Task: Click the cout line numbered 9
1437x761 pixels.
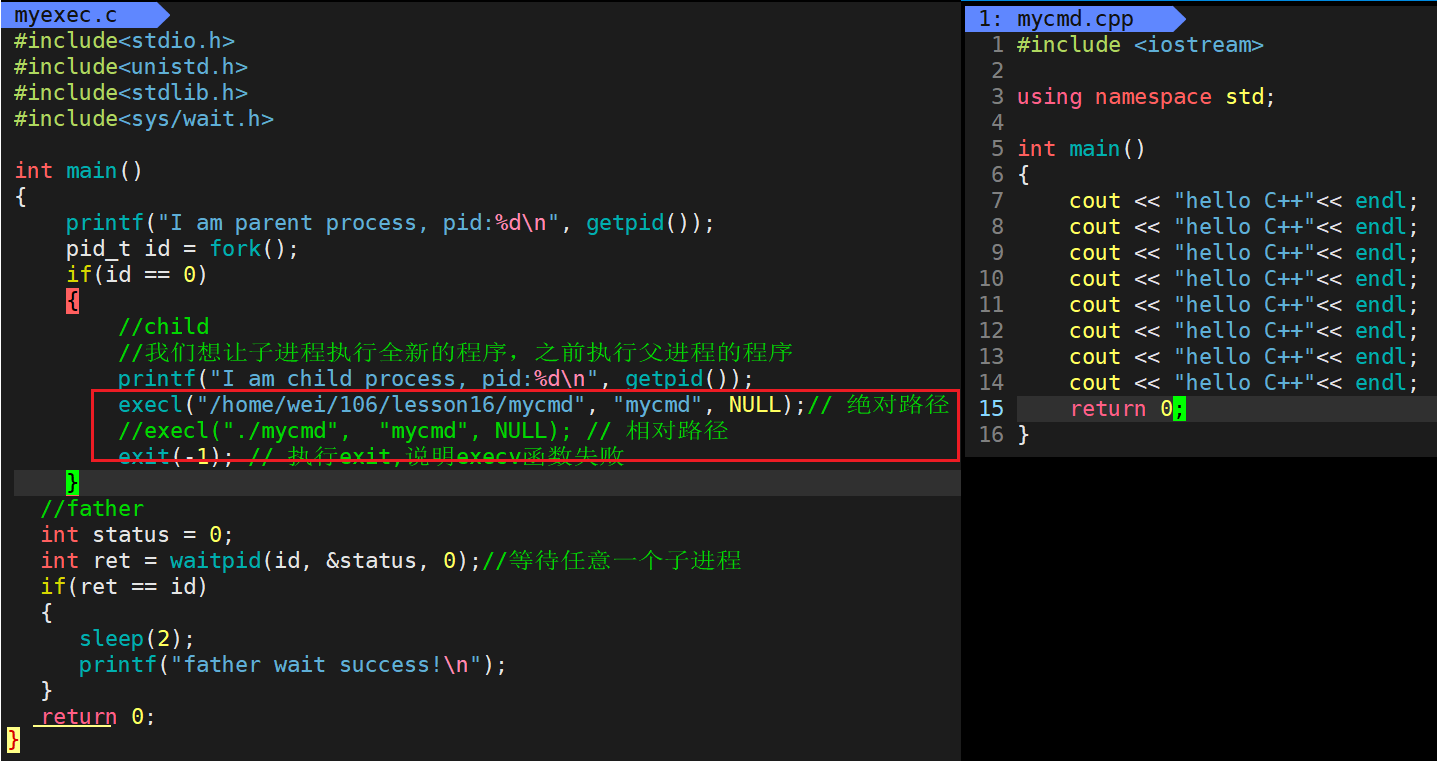Action: tap(1244, 253)
